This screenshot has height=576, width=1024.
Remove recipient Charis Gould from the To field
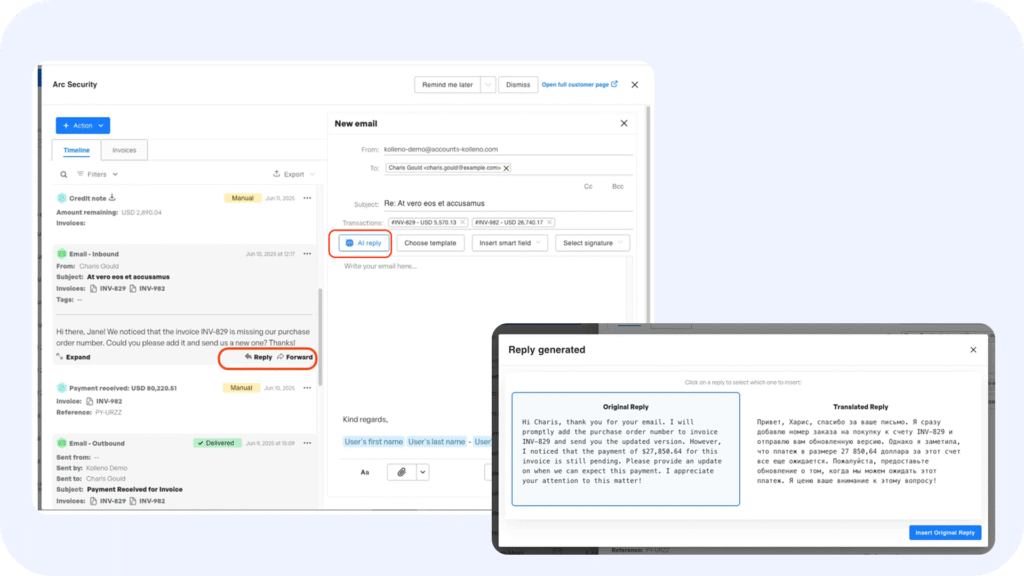[x=506, y=168]
